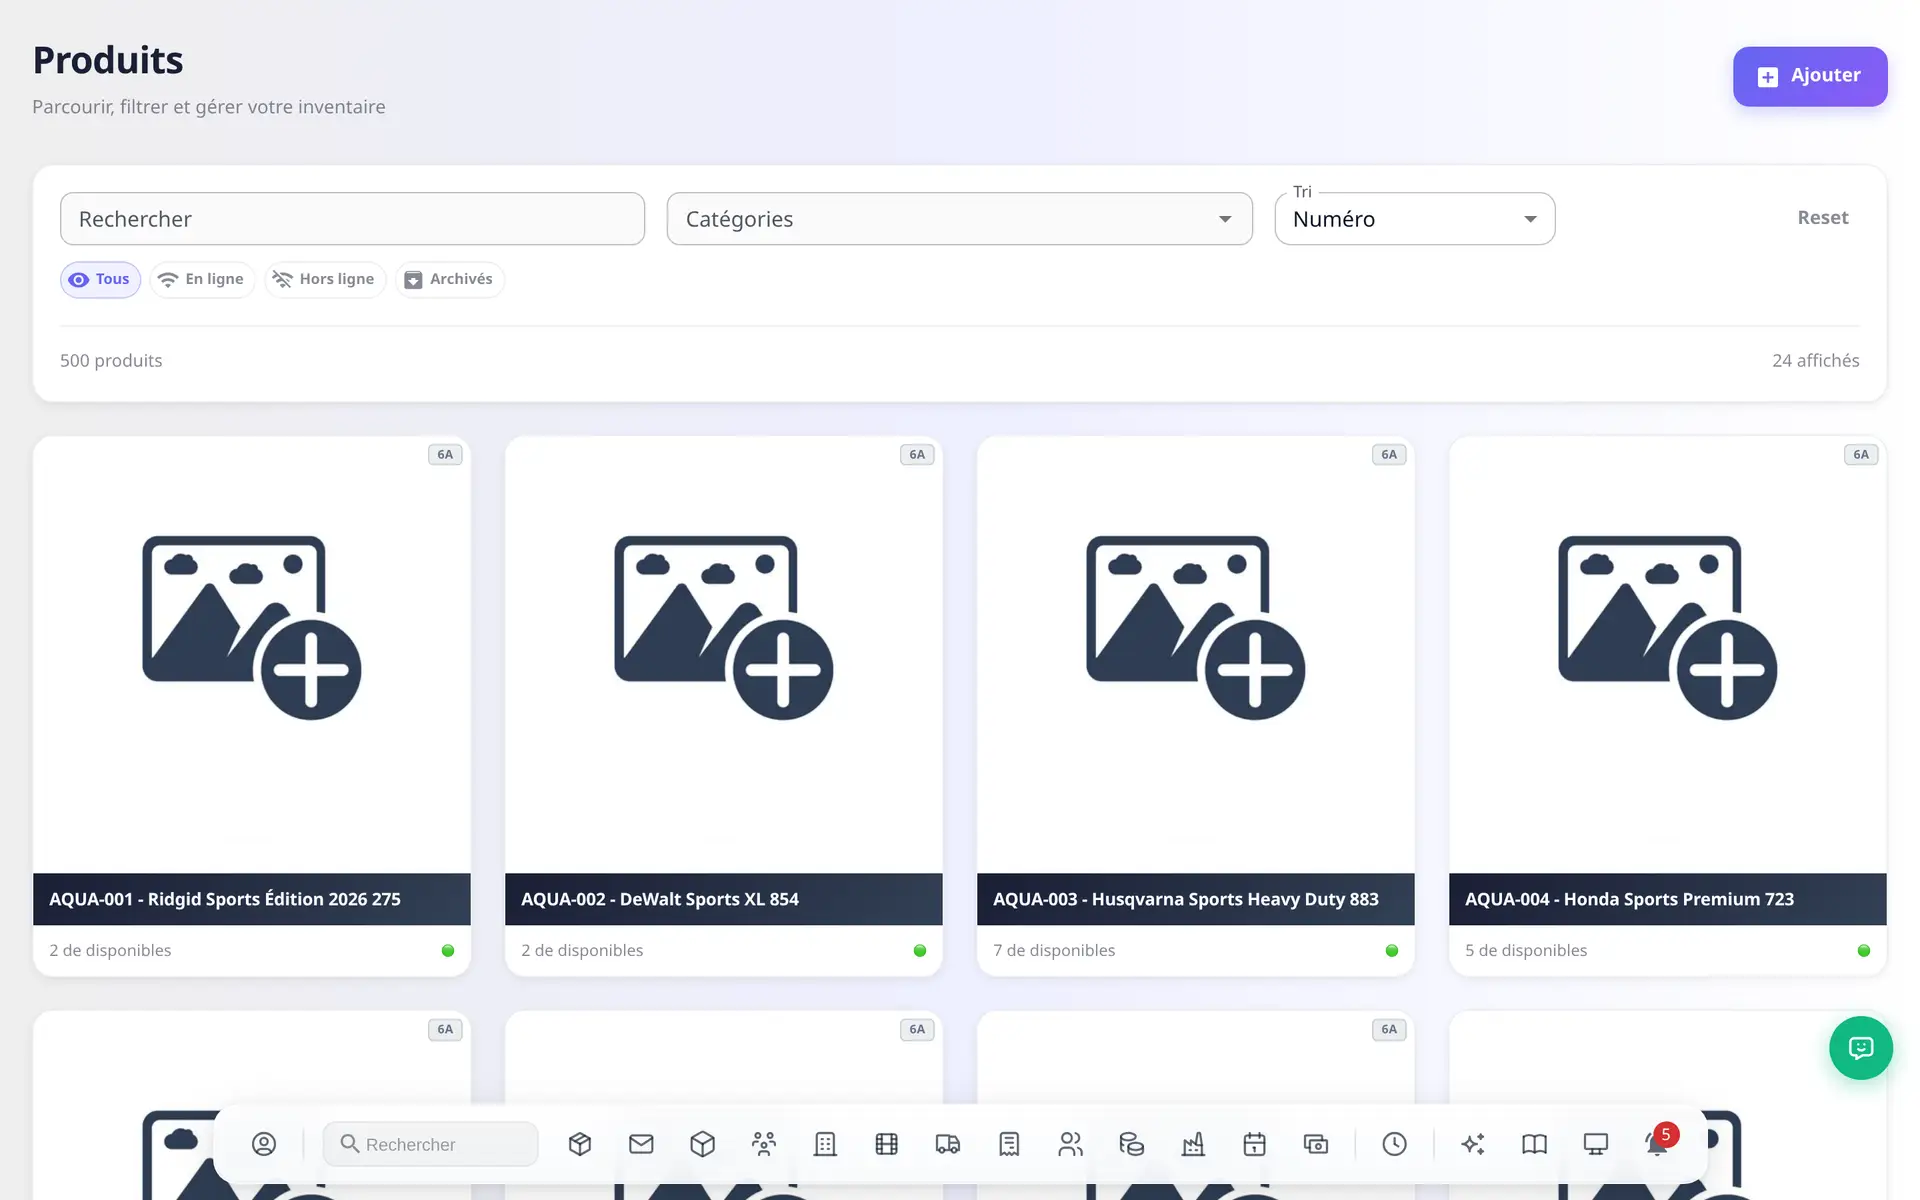Click the 6A badge on the AQUA-004 card
This screenshot has width=1920, height=1200.
tap(1861, 455)
